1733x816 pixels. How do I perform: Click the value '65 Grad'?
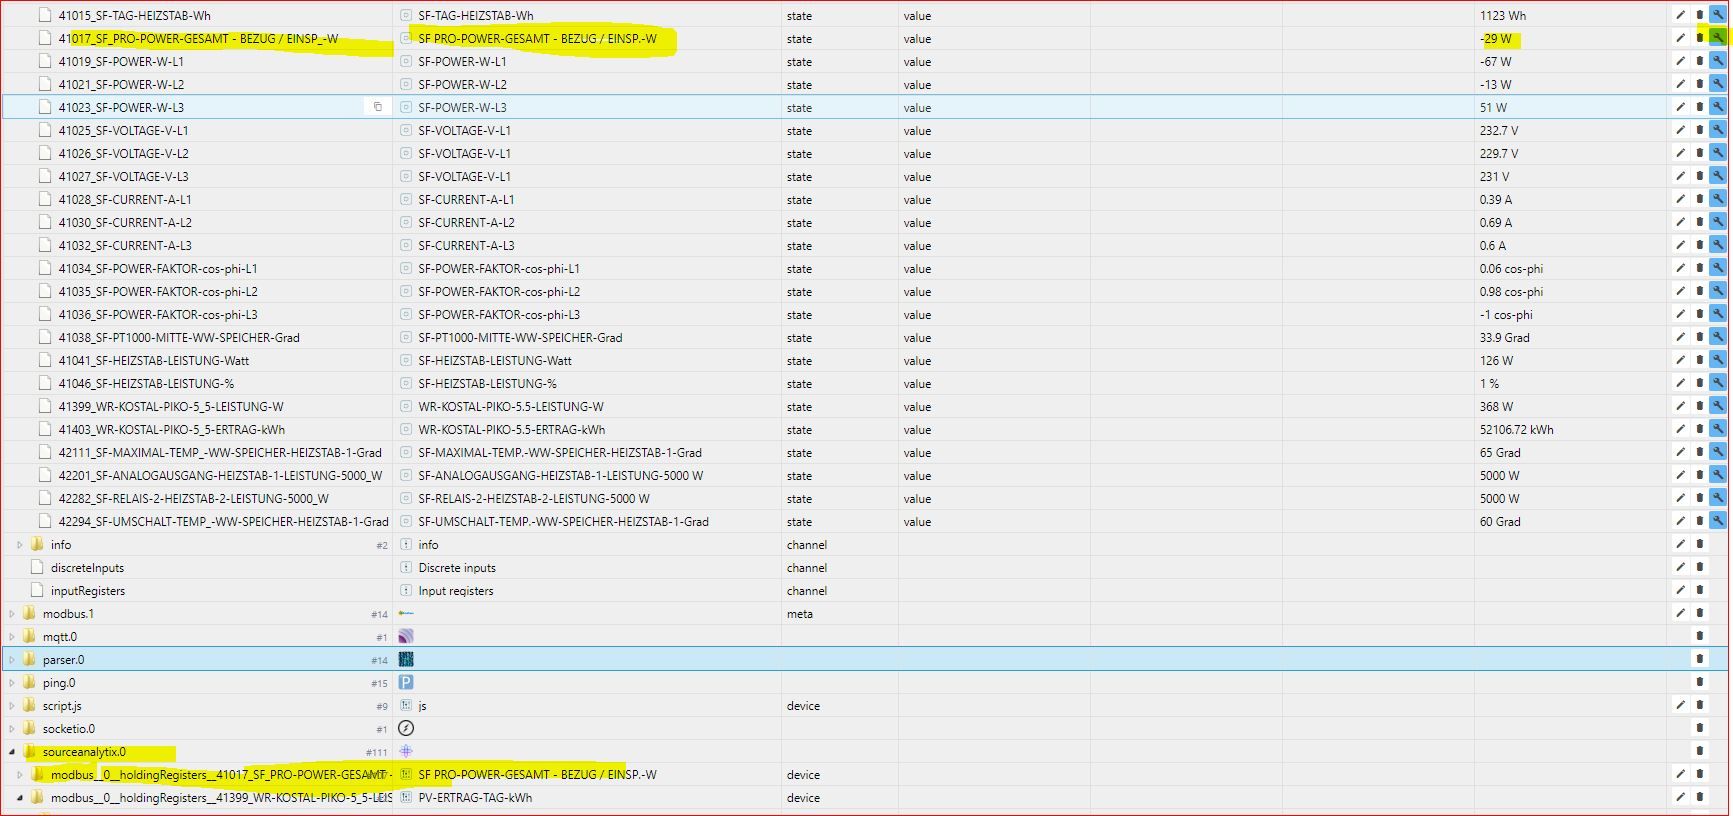(1500, 453)
